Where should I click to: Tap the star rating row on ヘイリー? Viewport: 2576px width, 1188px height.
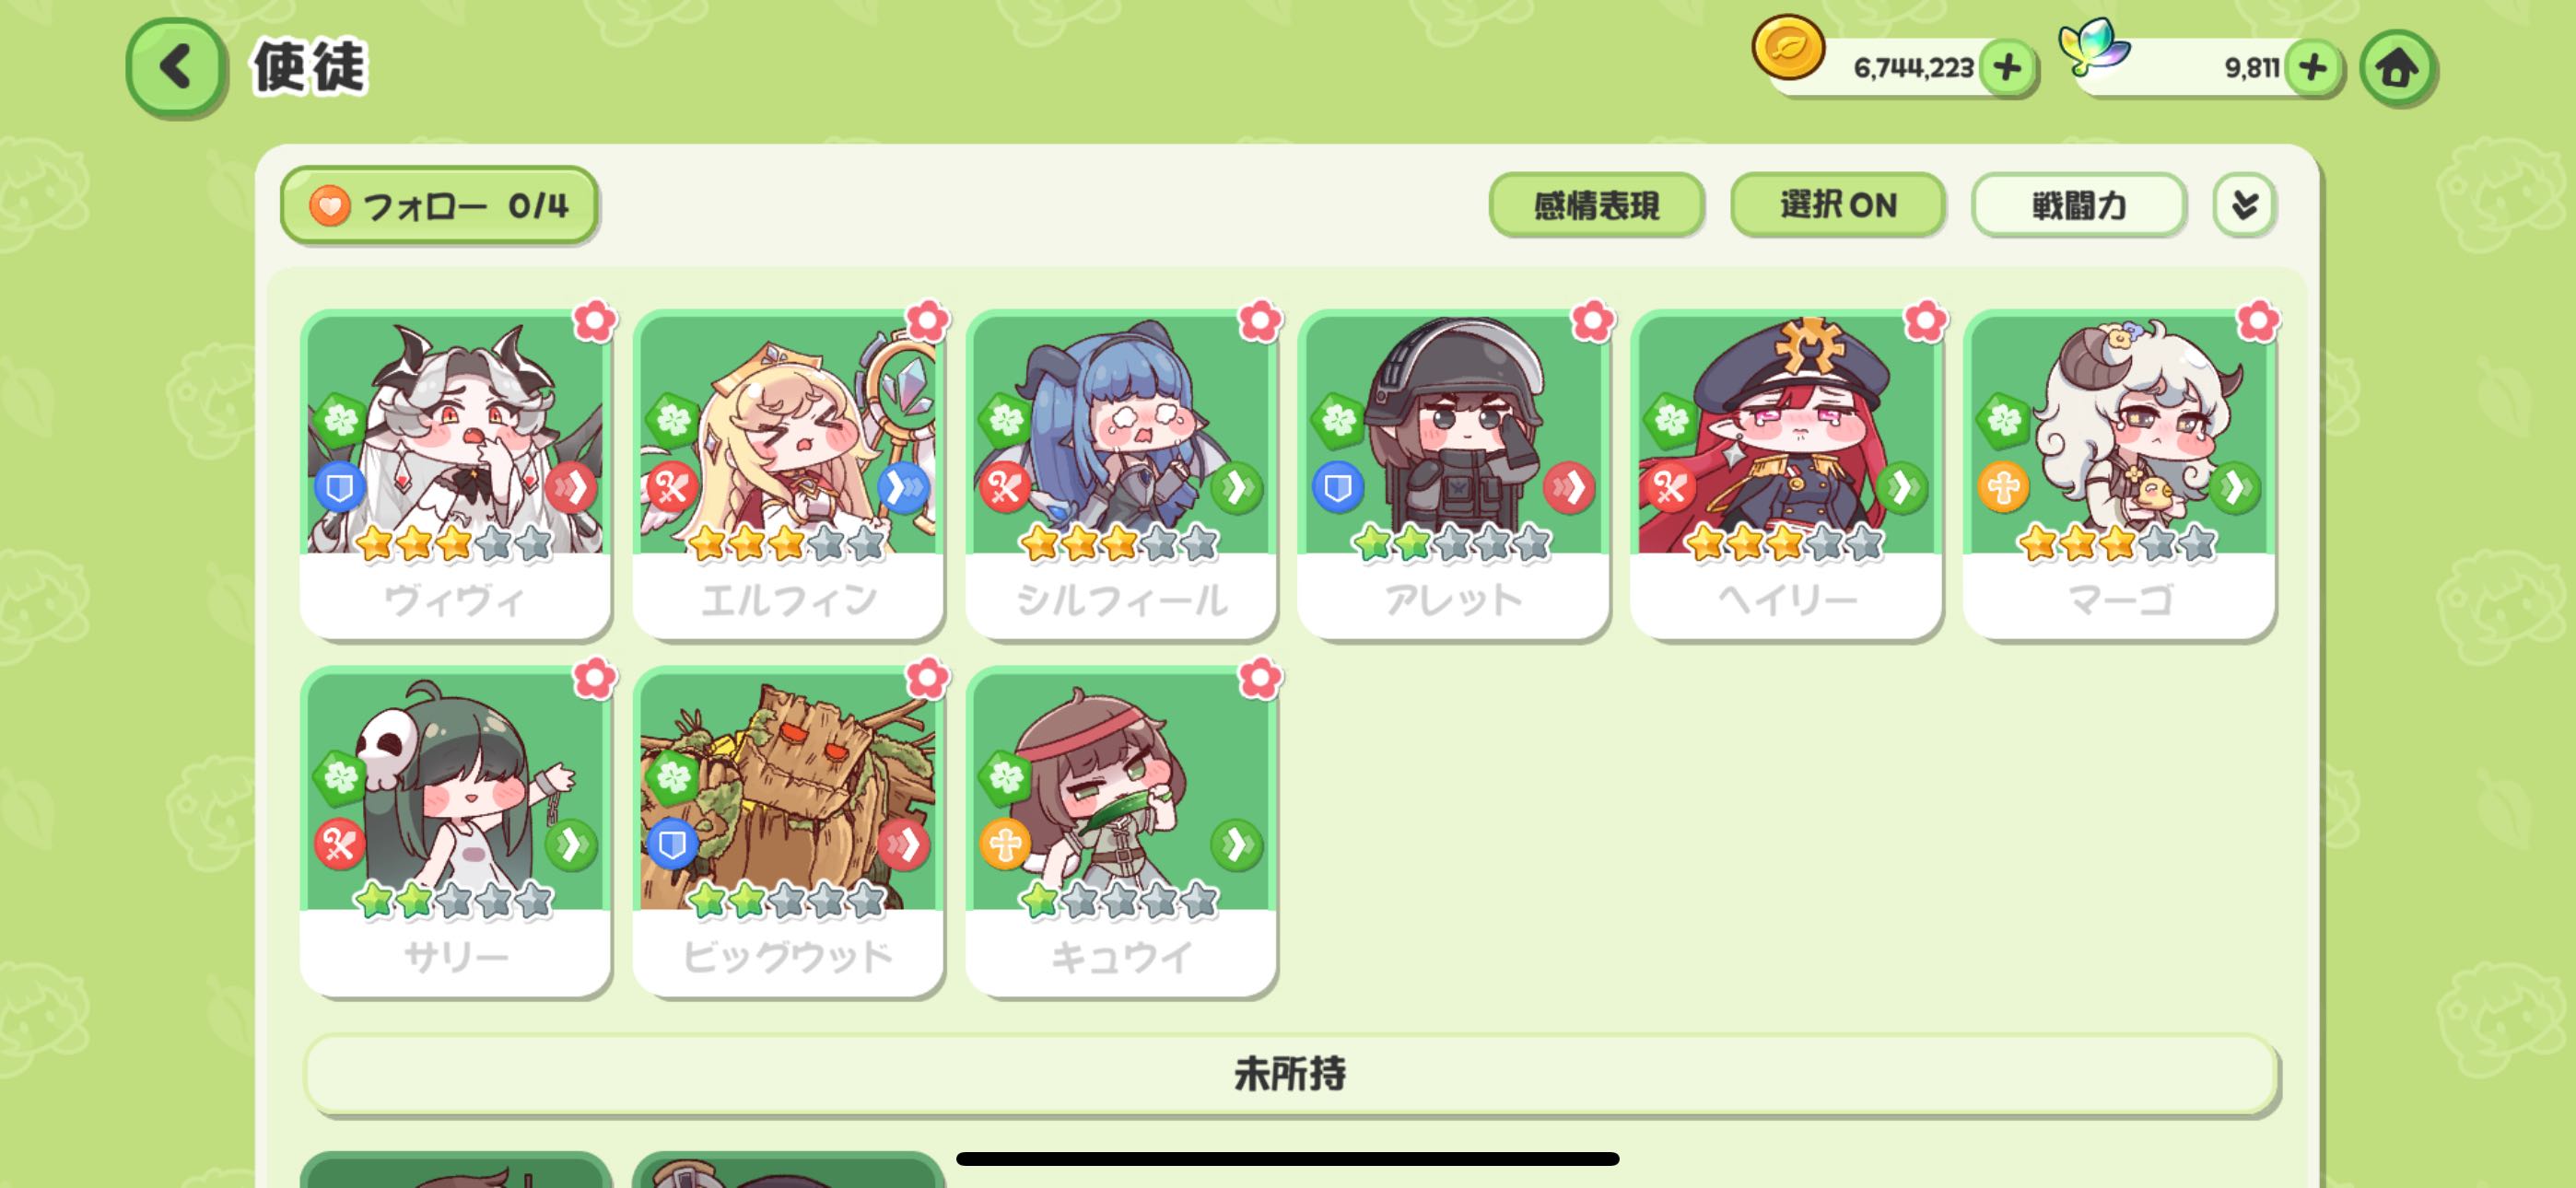tap(1785, 544)
